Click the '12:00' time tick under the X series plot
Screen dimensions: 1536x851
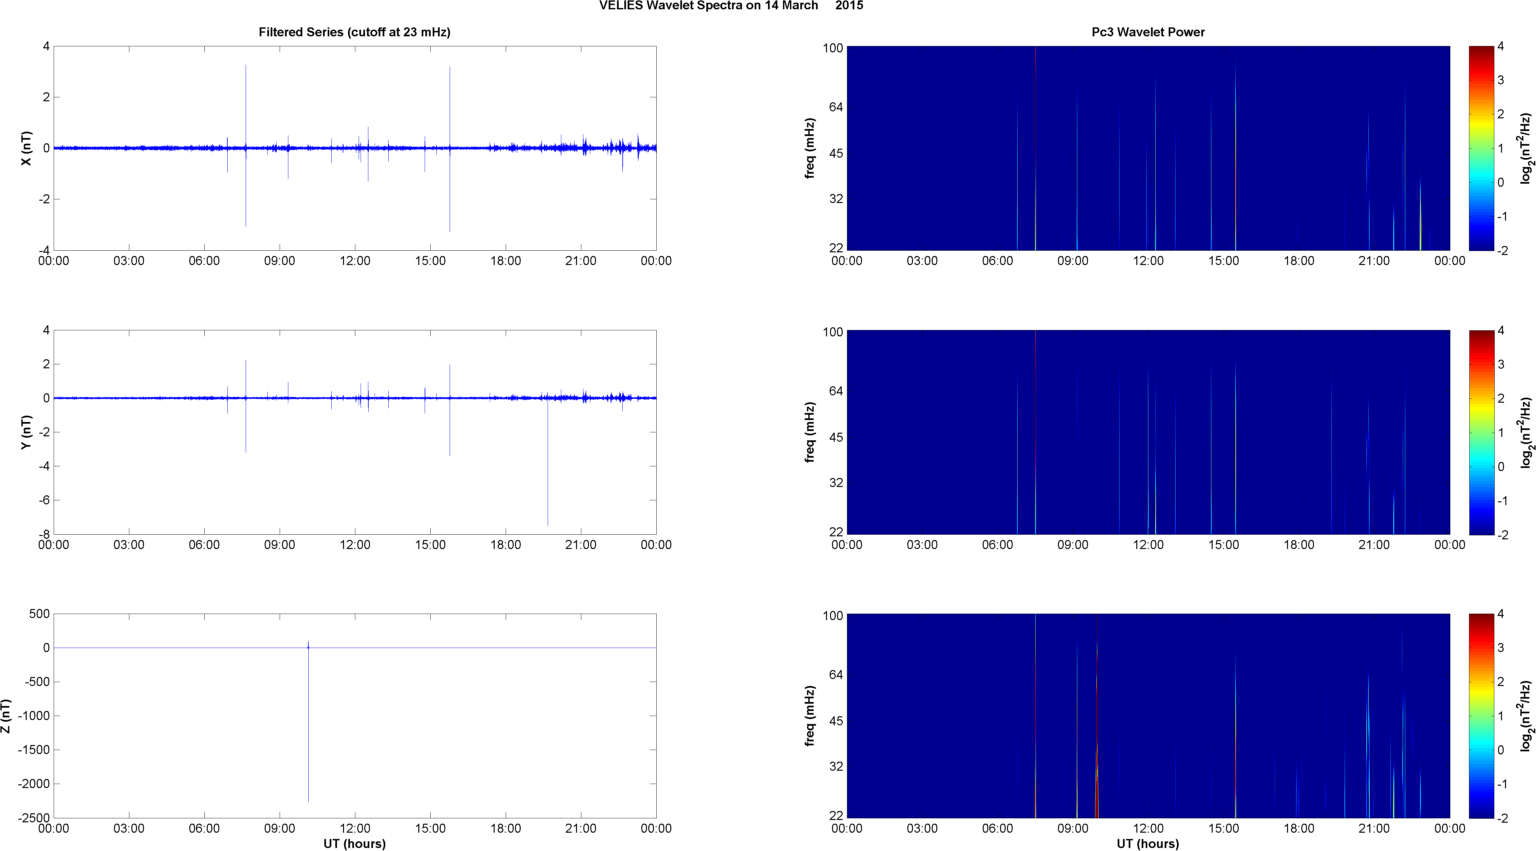[x=355, y=261]
